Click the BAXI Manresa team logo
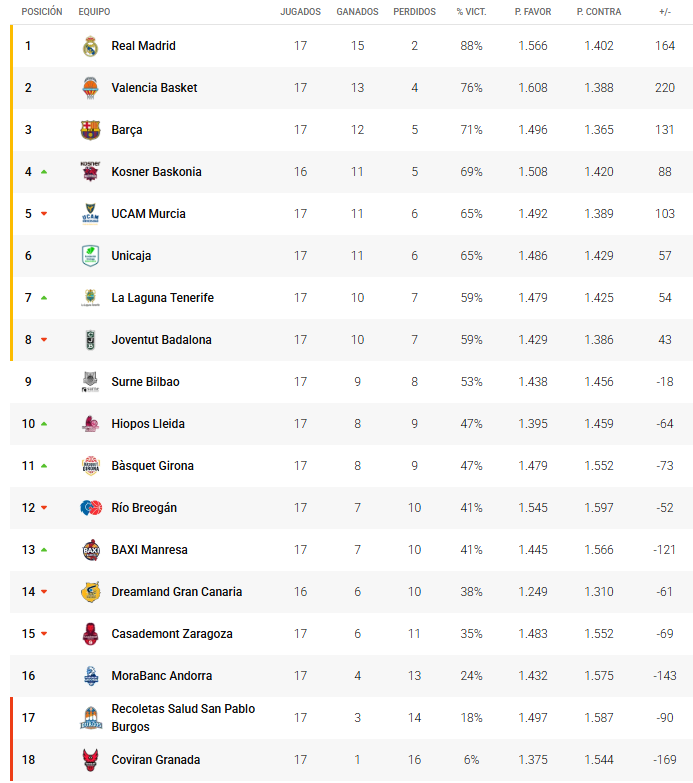Screen dimensions: 693x783 pyautogui.click(x=91, y=550)
